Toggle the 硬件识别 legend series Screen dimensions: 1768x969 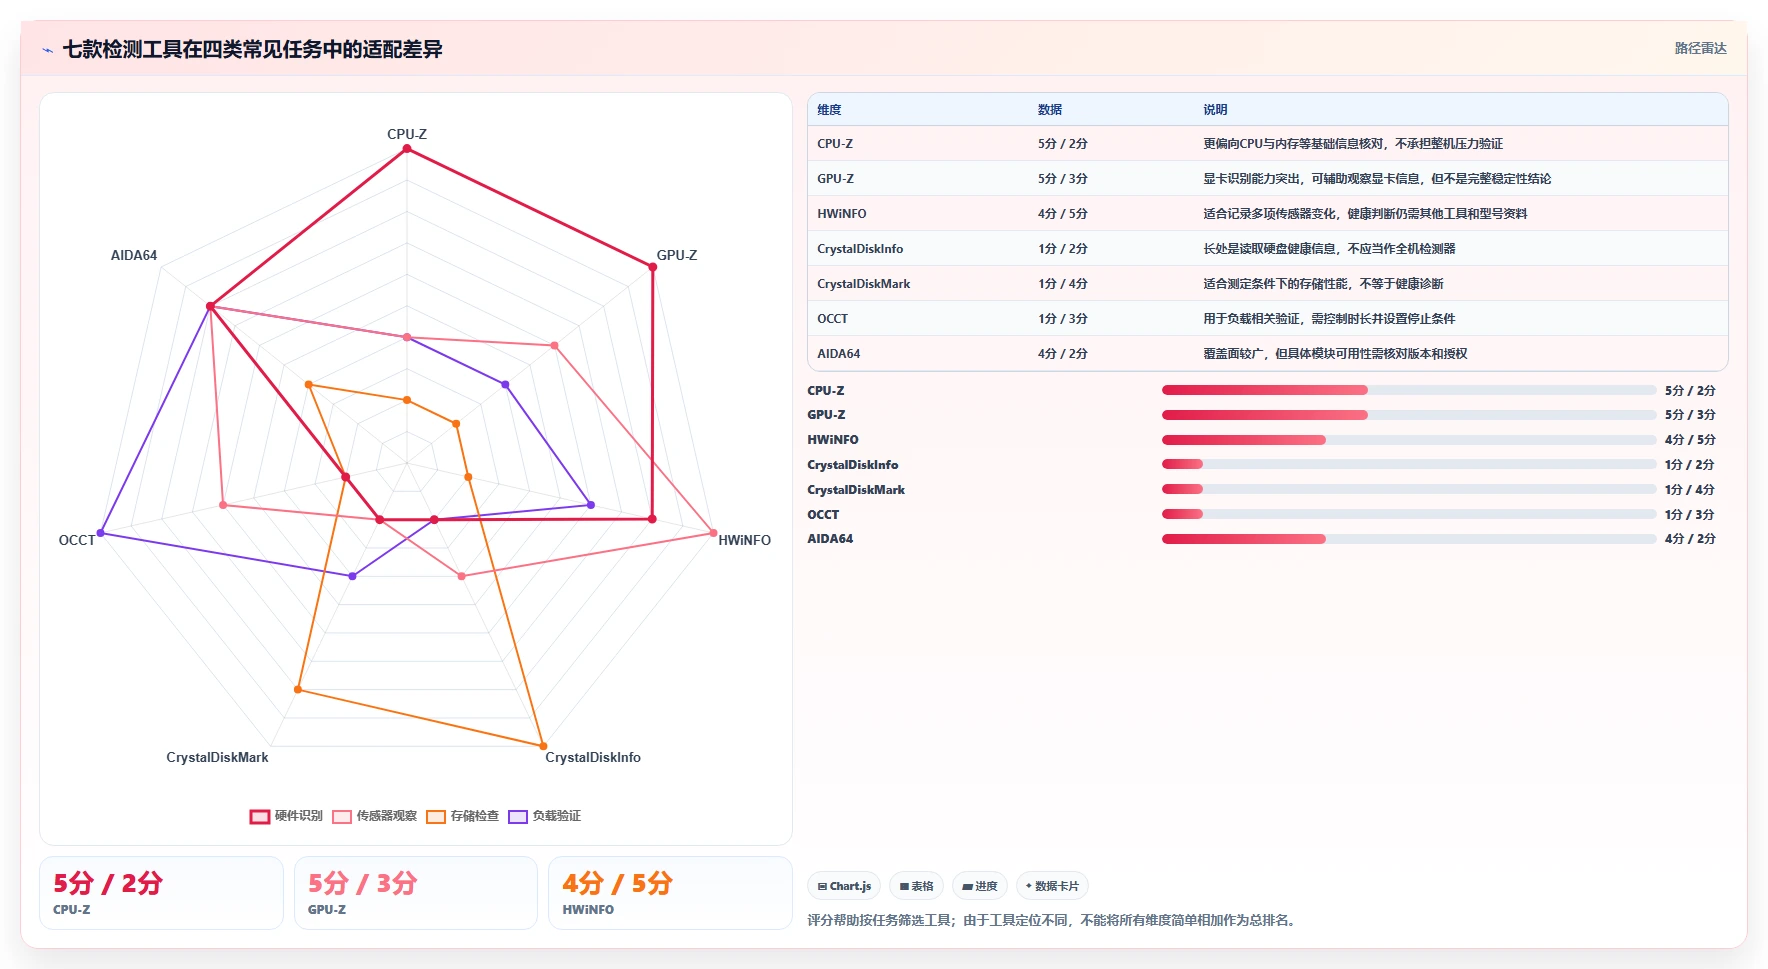pos(286,816)
